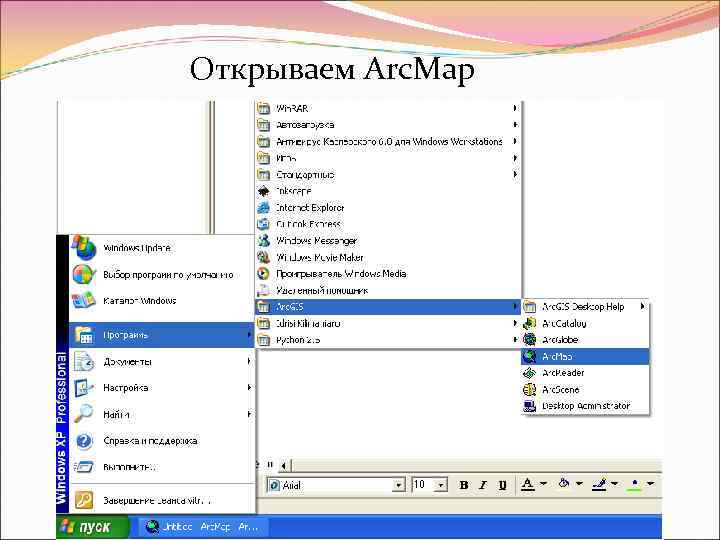720x540 pixels.
Task: Toggle Underline formatting button
Action: (x=502, y=485)
